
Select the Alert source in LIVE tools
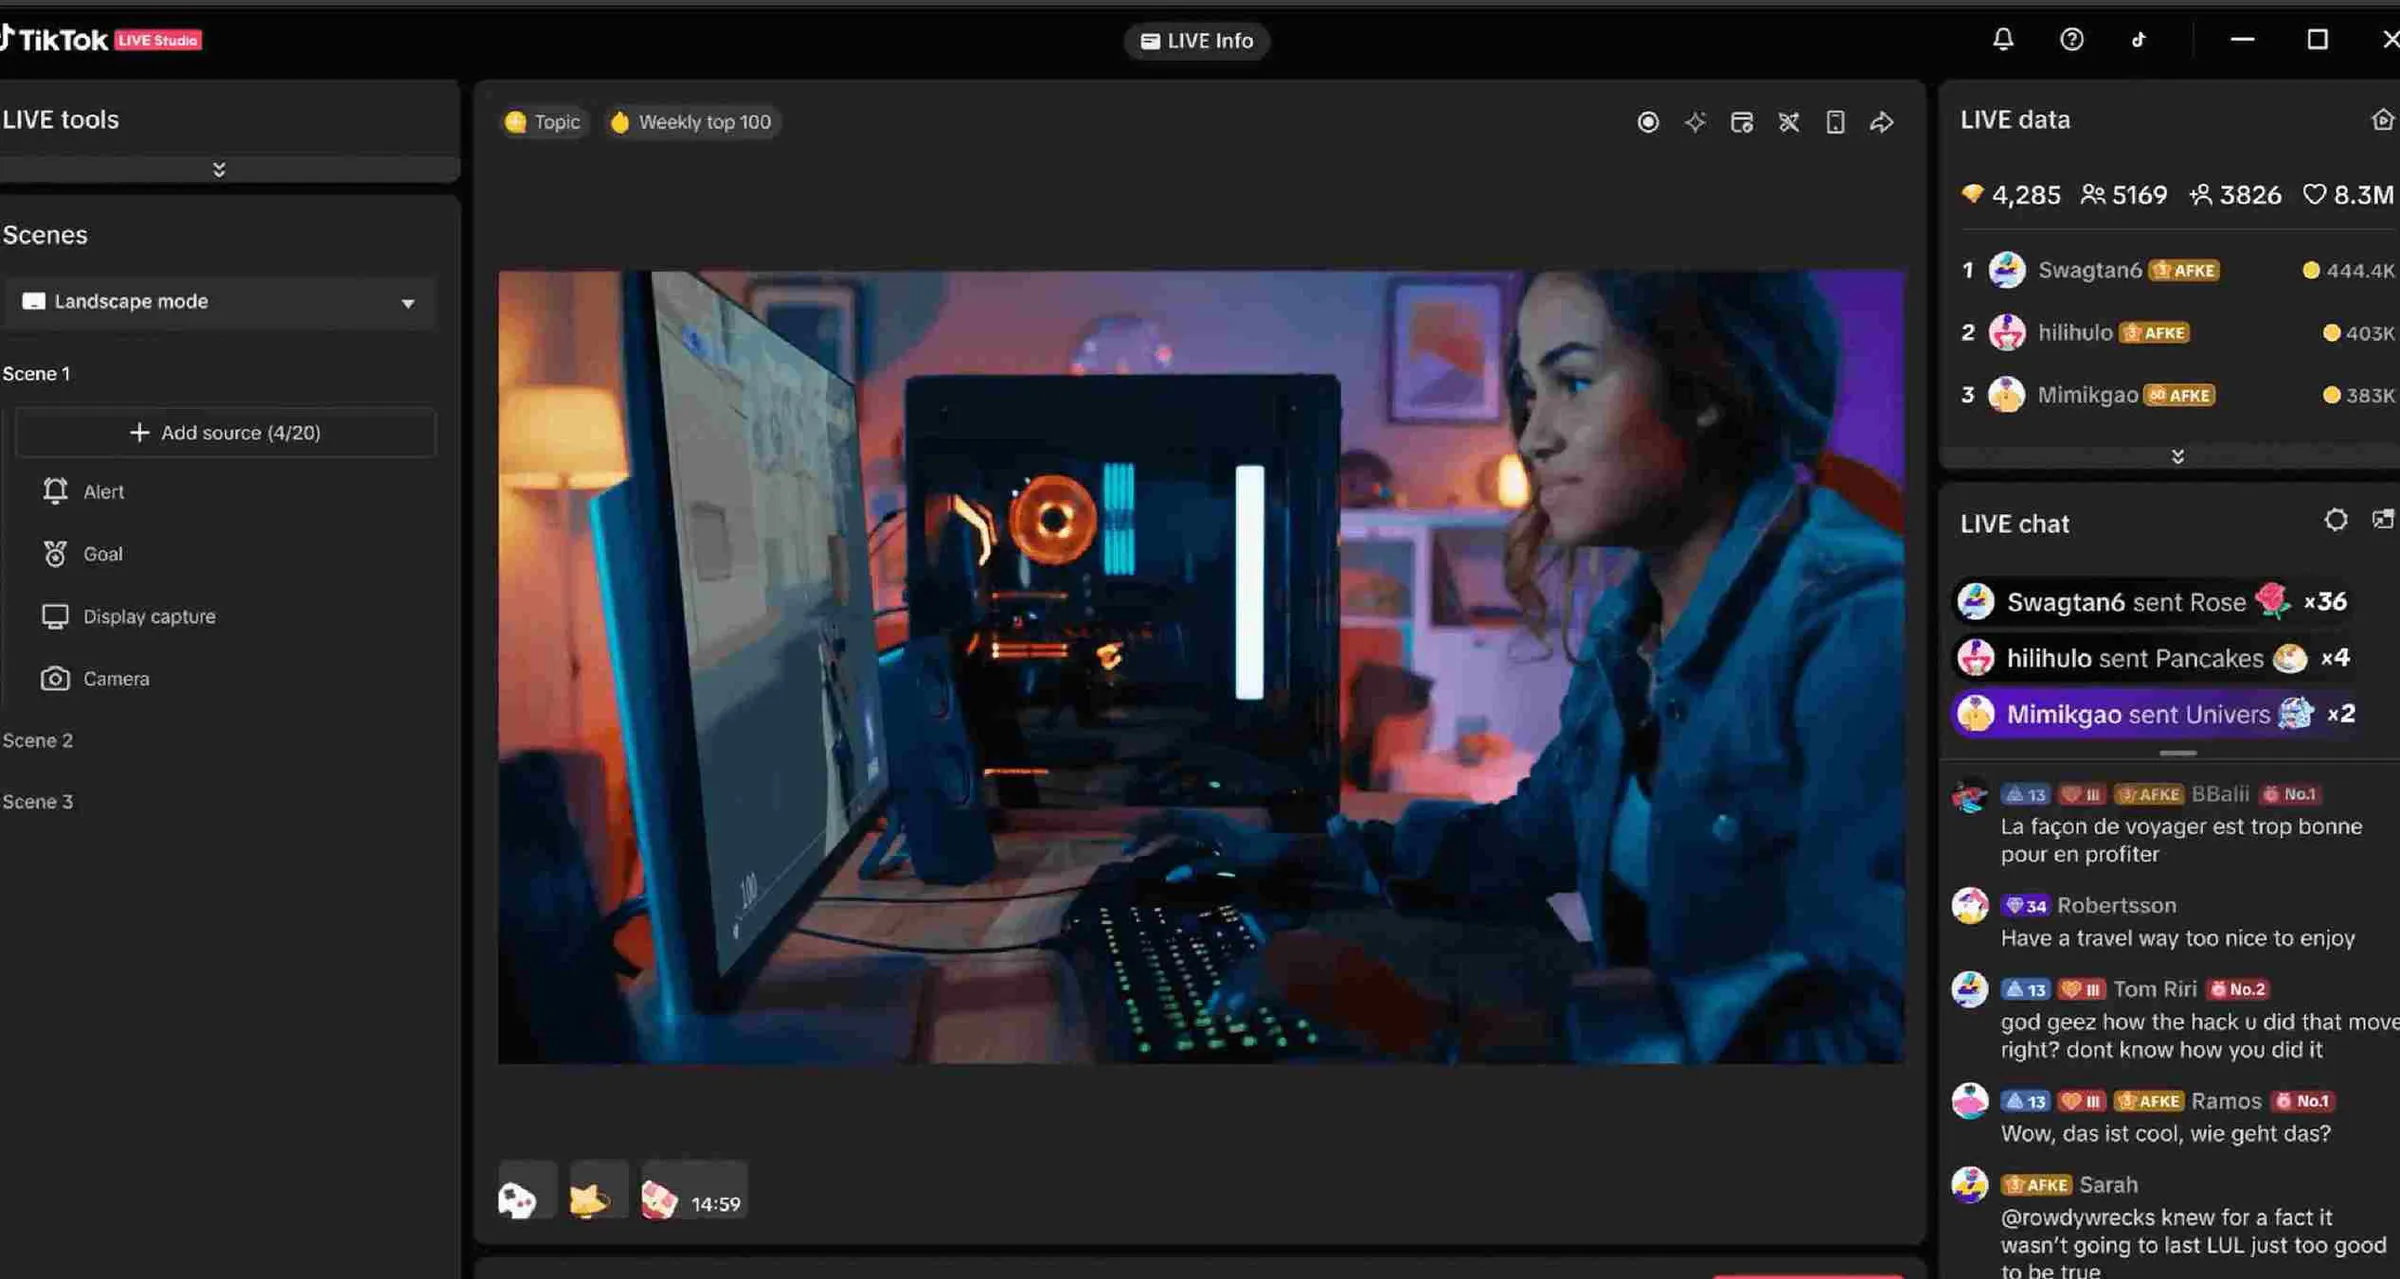[103, 491]
